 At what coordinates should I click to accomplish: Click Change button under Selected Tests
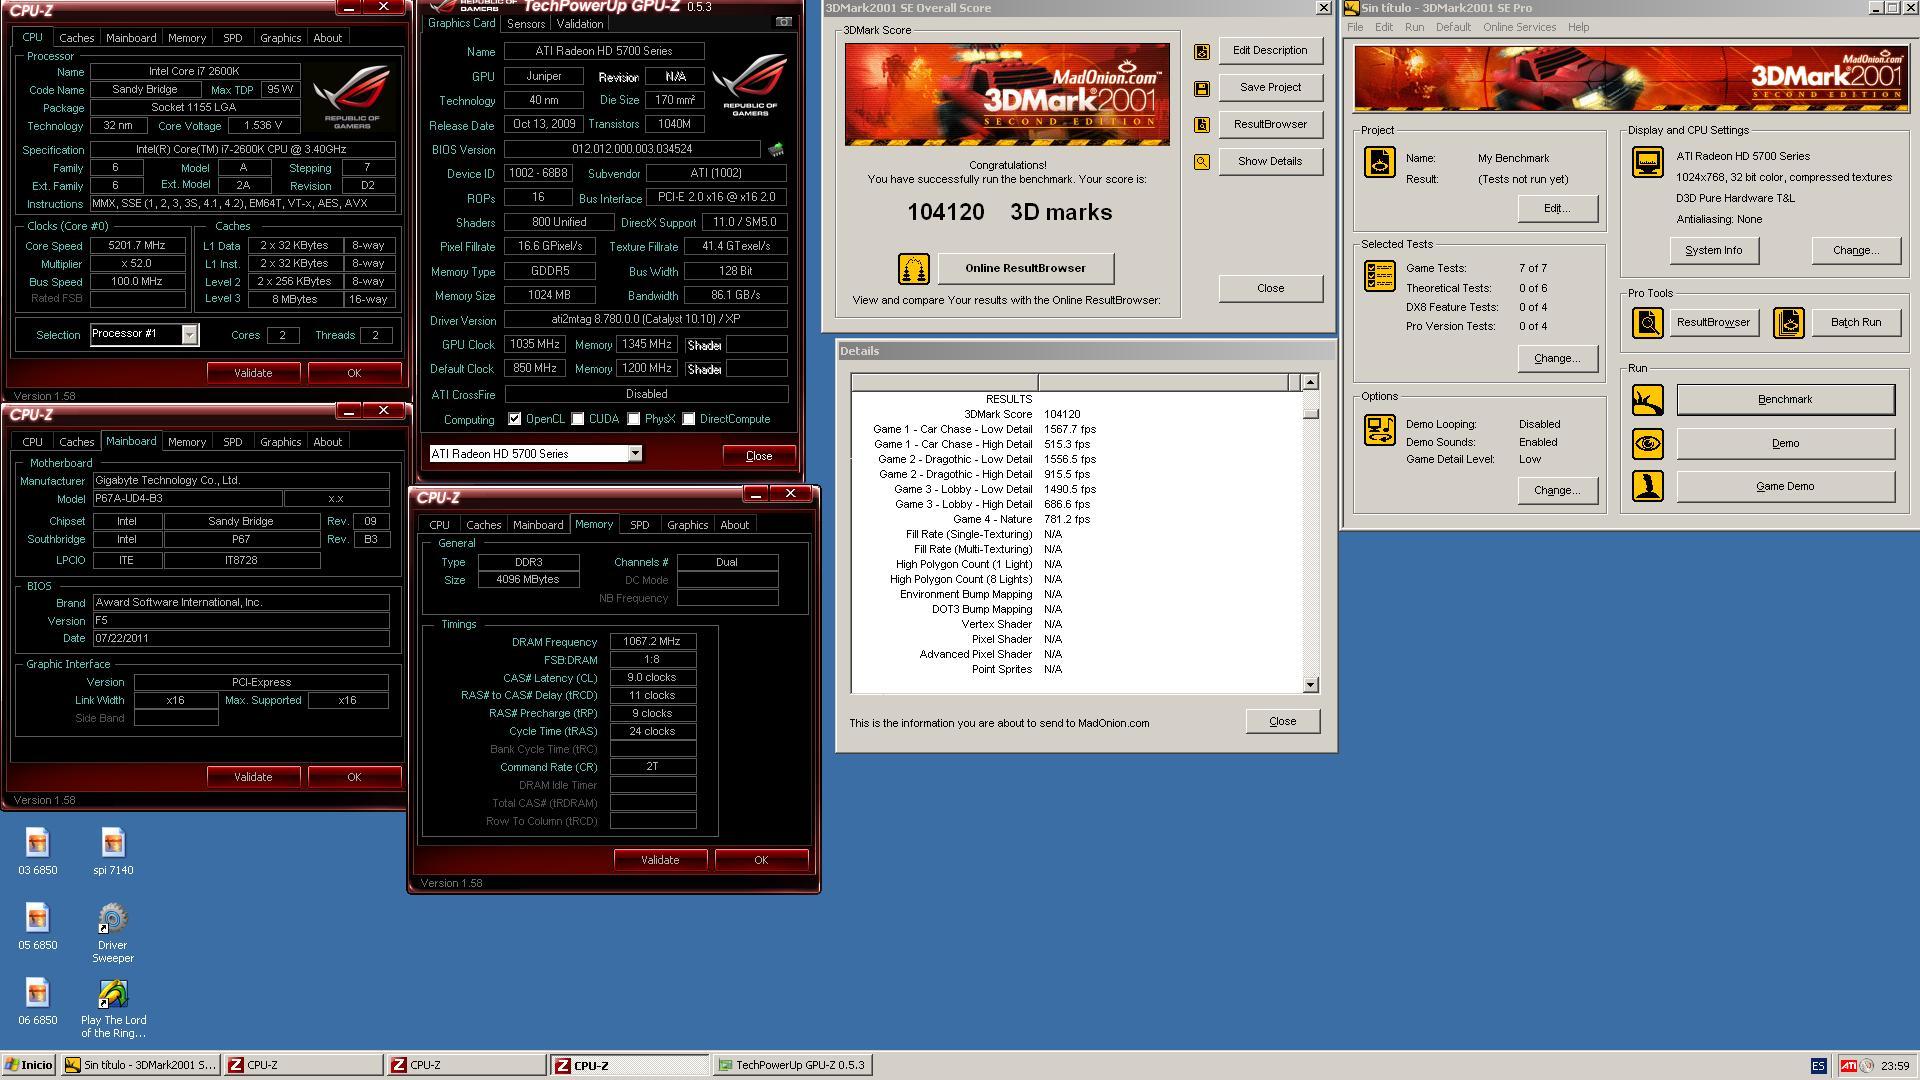tap(1557, 358)
